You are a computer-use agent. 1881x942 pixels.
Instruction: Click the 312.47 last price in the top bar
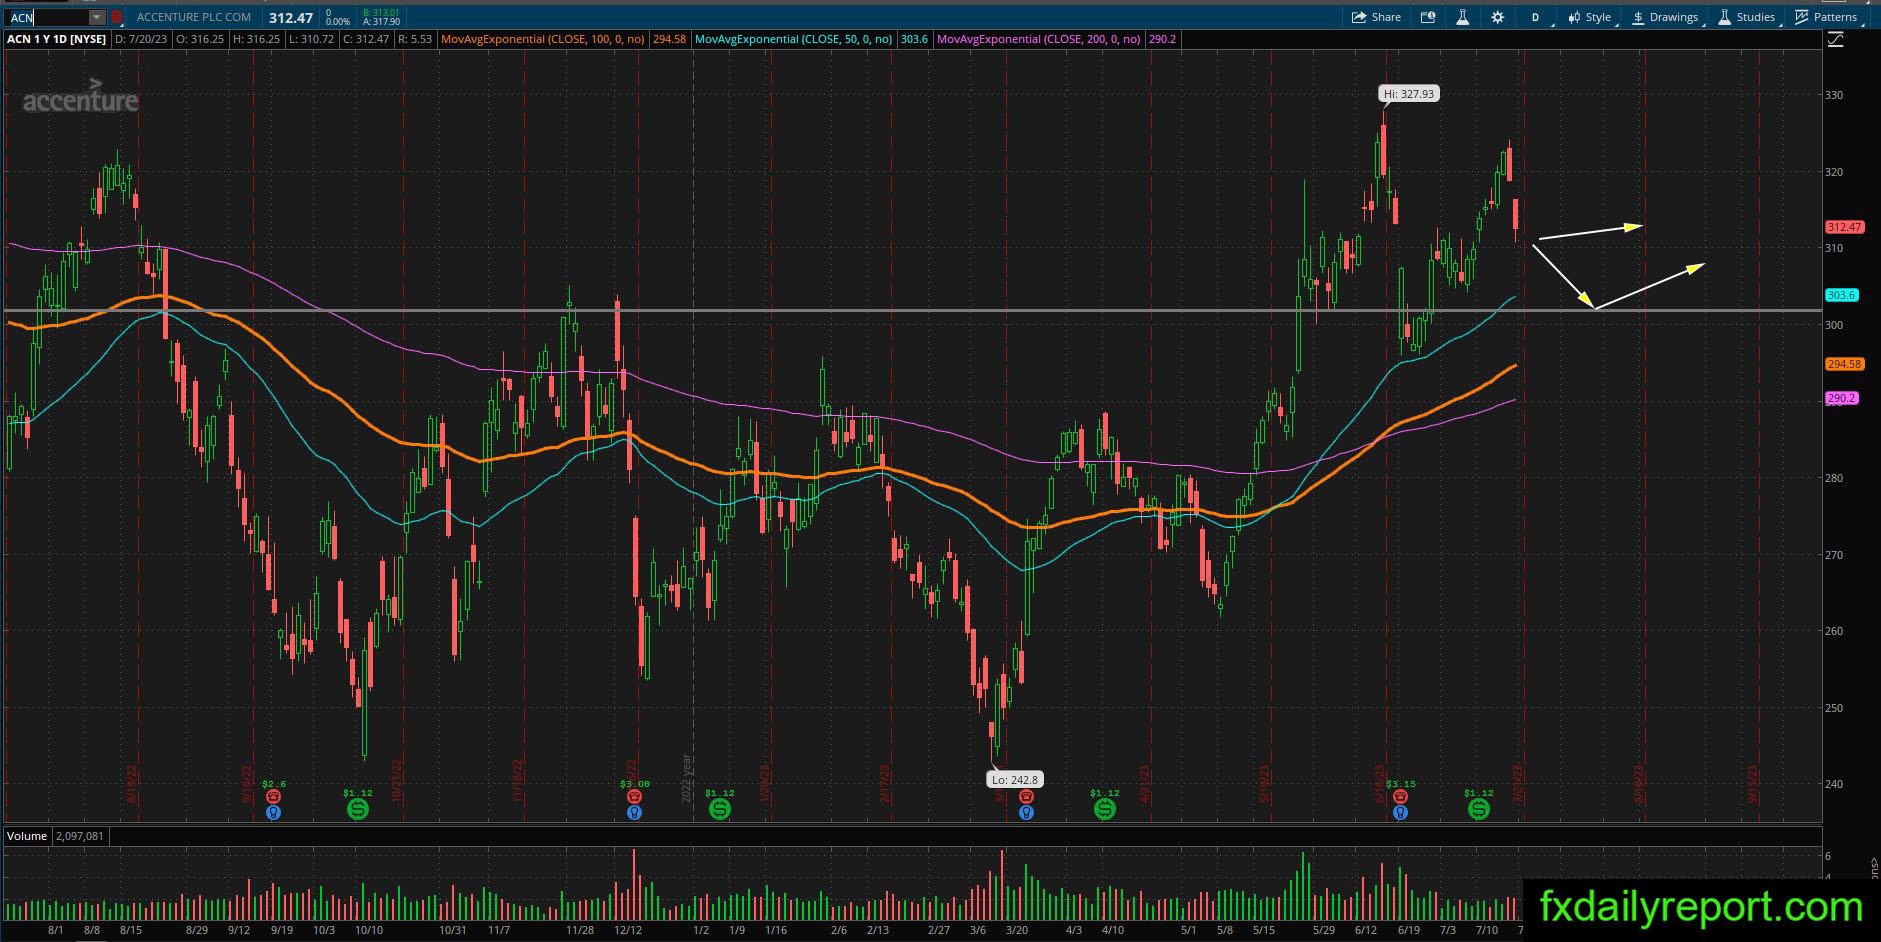(x=291, y=18)
